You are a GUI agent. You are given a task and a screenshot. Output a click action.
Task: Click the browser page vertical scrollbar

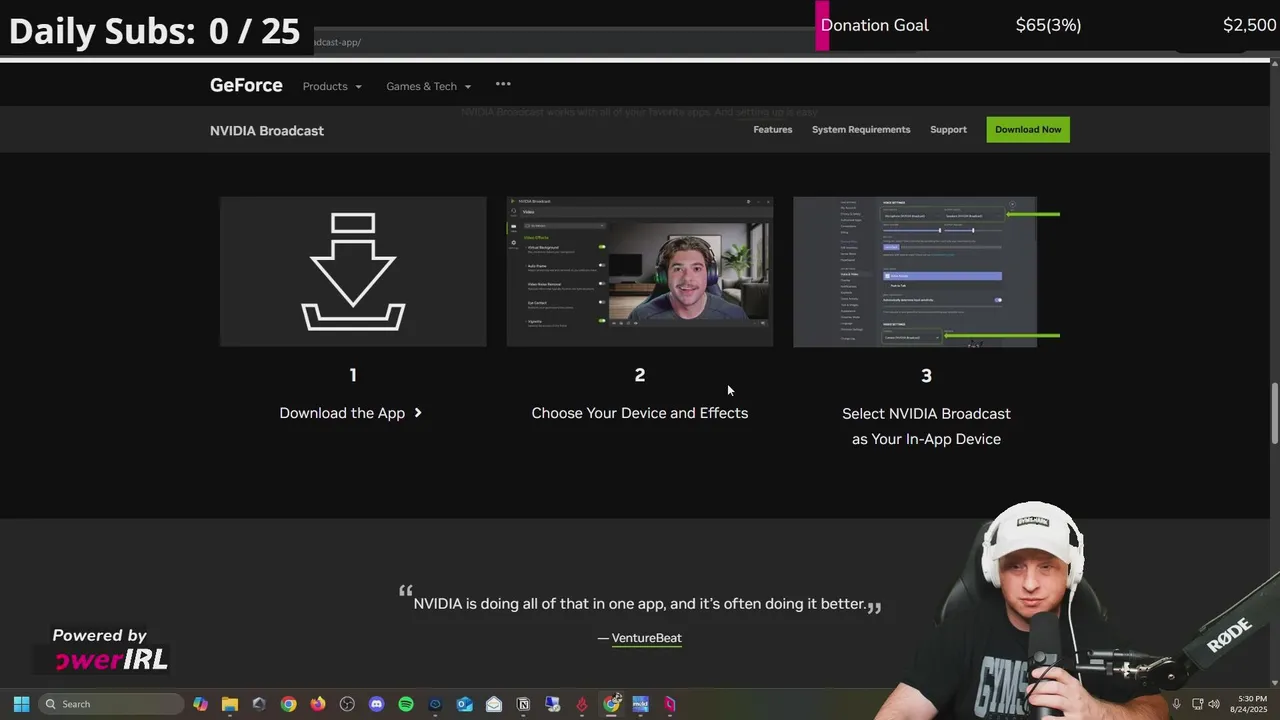[x=1274, y=413]
